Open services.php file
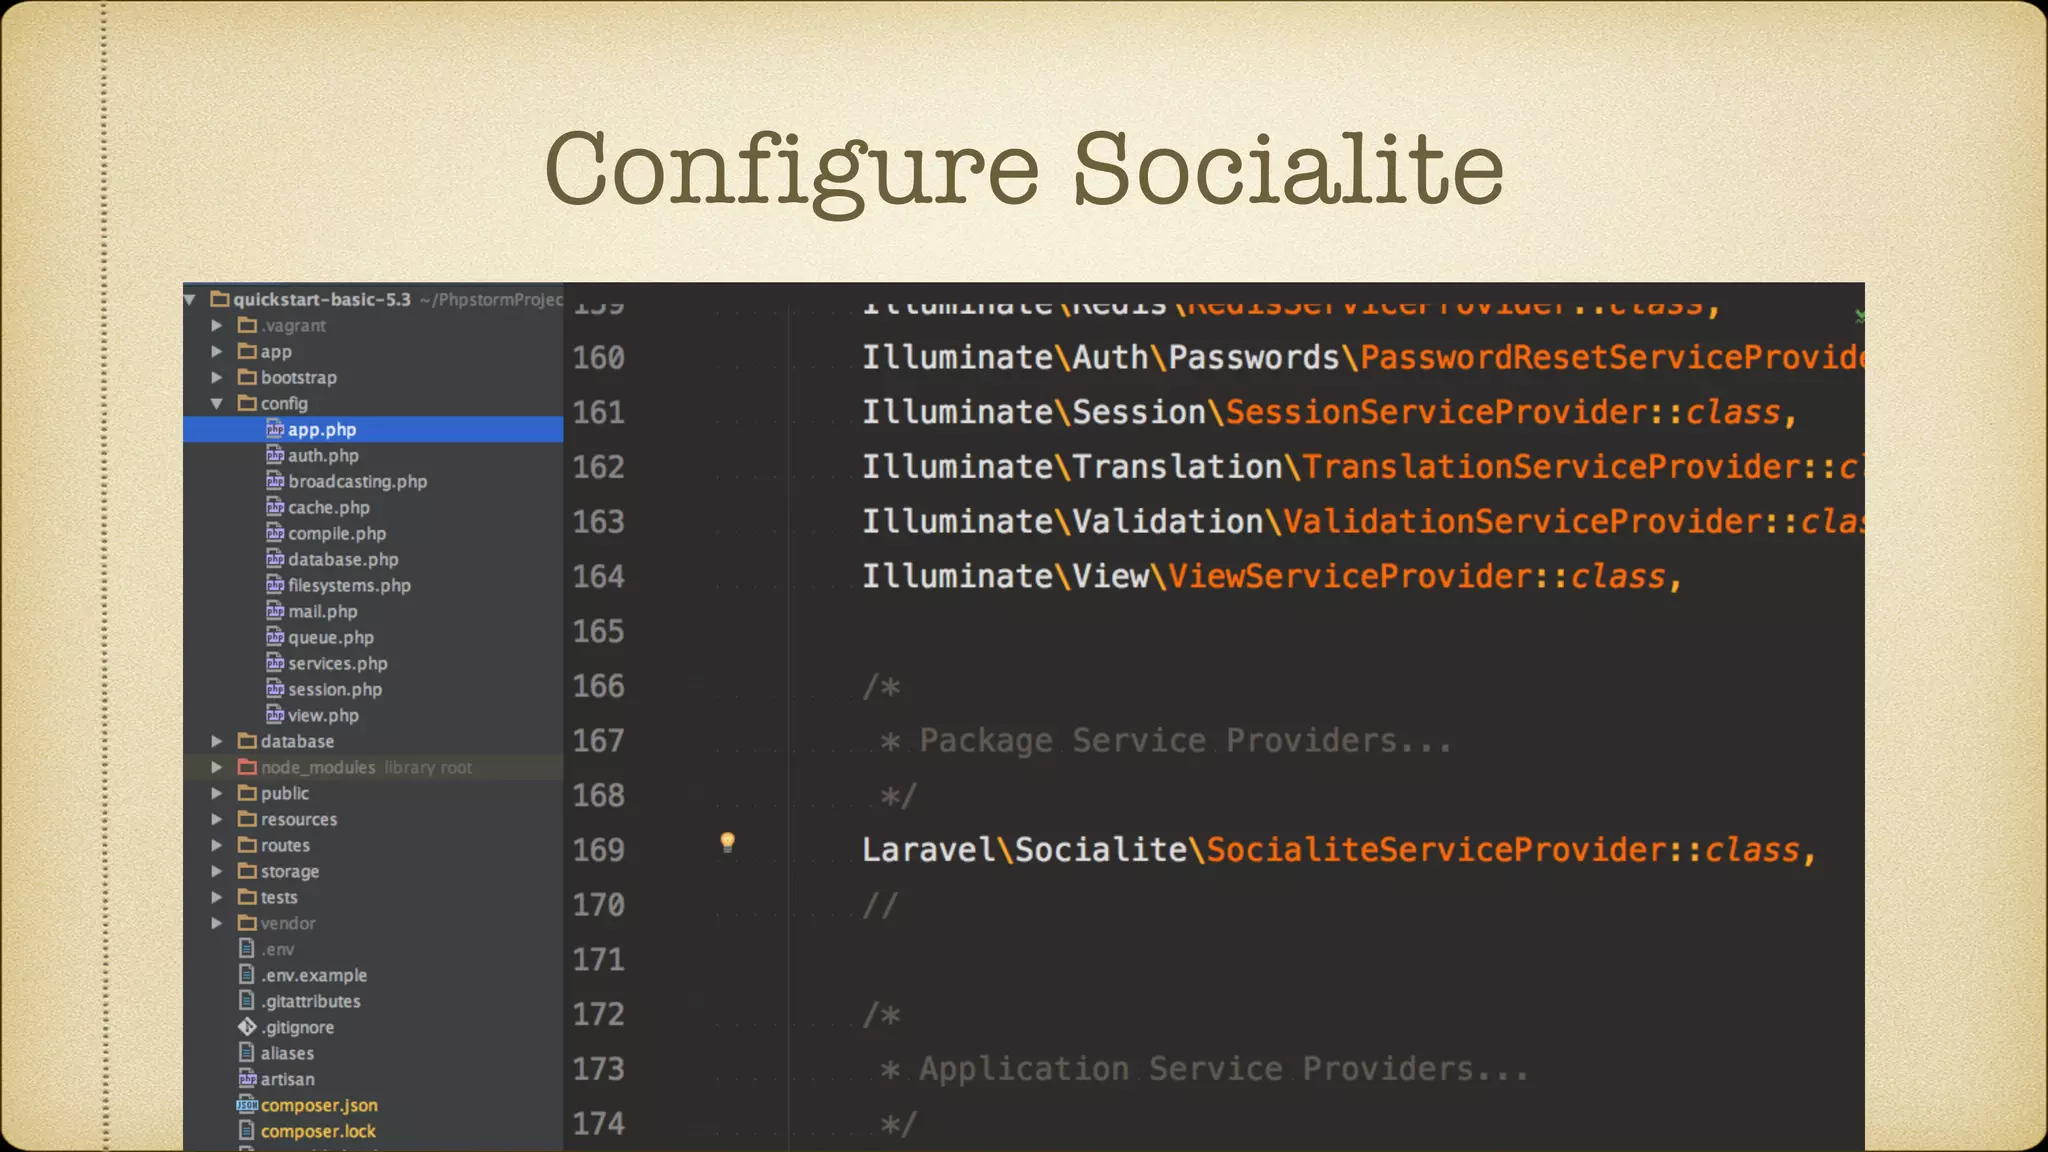 tap(338, 663)
